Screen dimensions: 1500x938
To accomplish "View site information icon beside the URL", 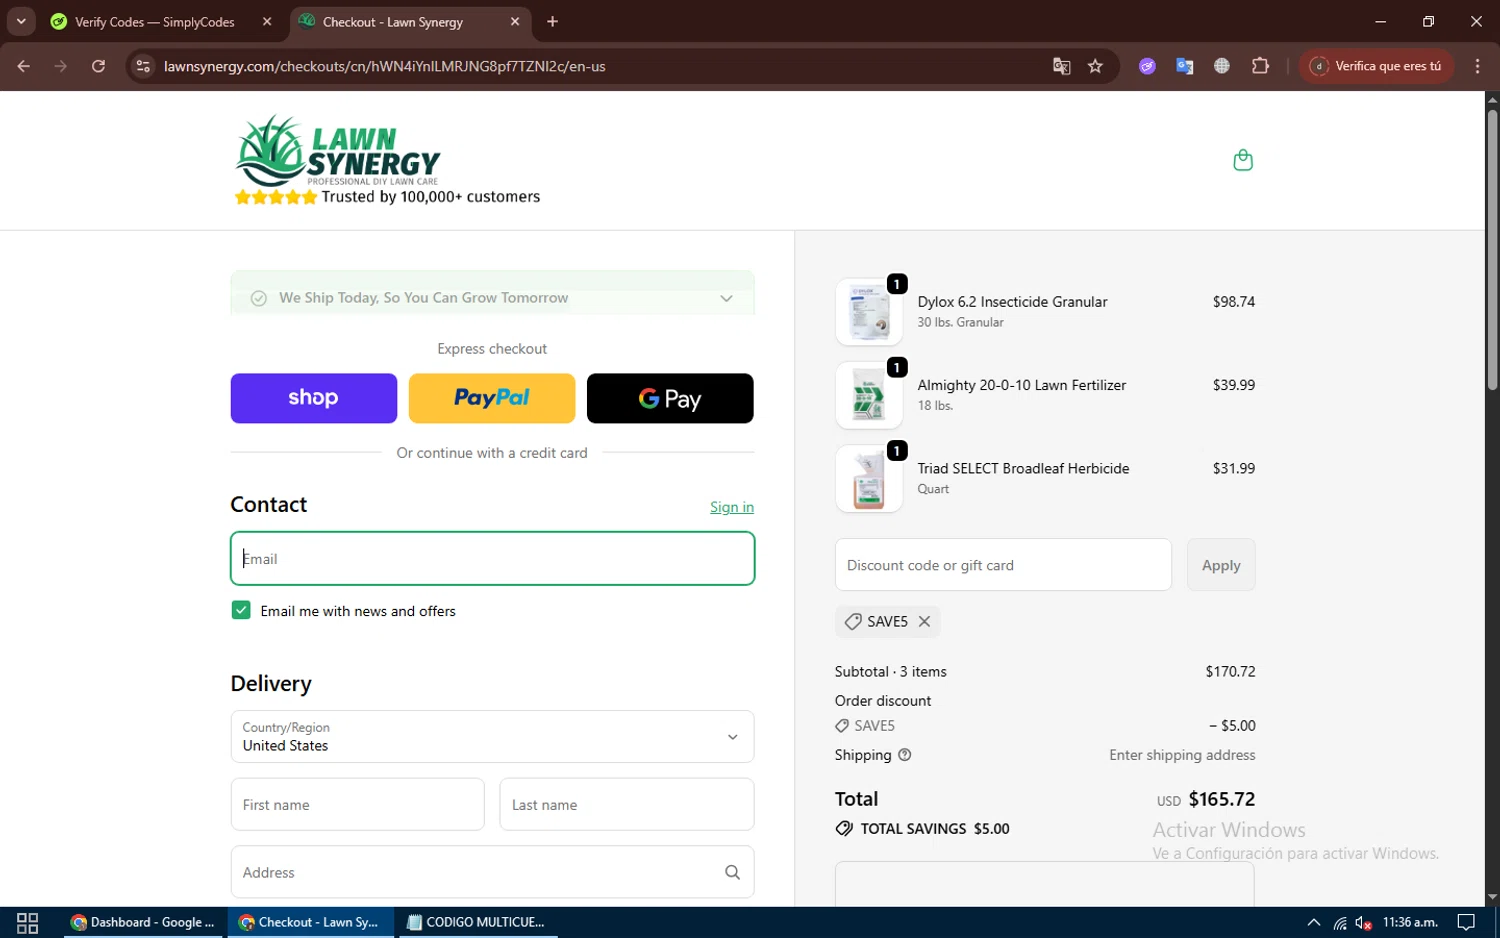I will [143, 66].
